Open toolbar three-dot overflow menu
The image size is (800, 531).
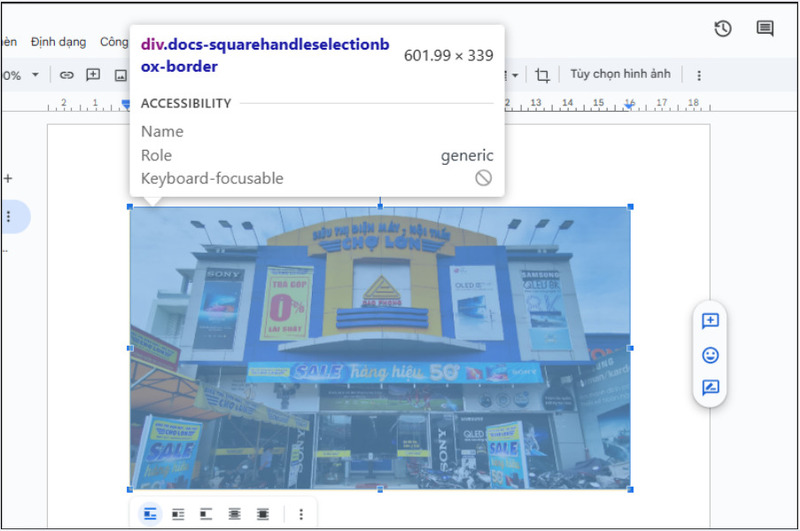(x=699, y=75)
